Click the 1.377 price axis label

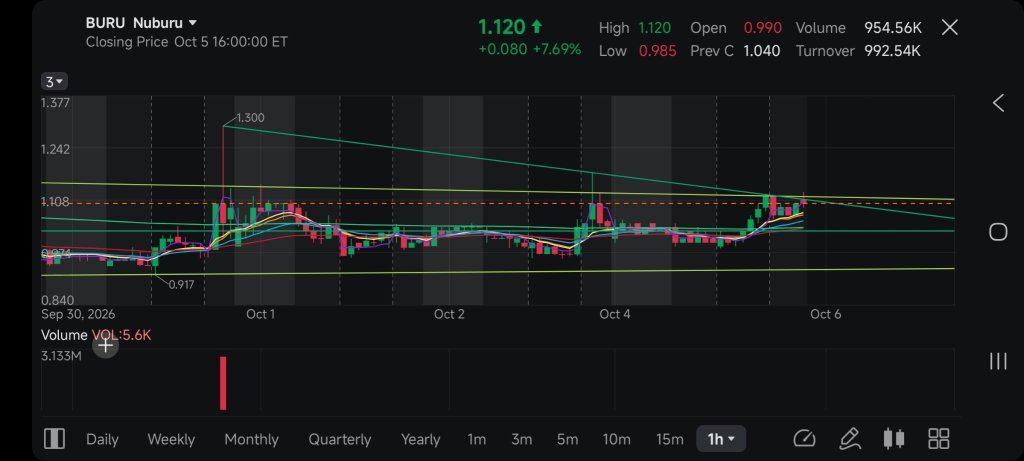56,103
